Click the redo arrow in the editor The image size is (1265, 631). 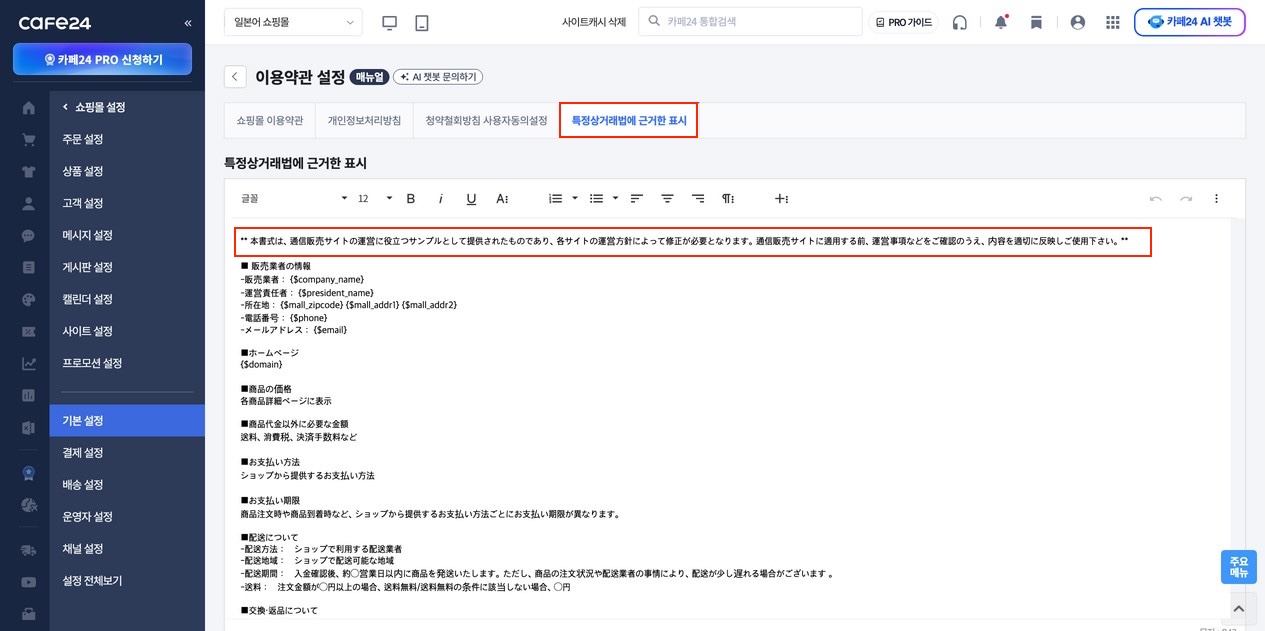1186,199
